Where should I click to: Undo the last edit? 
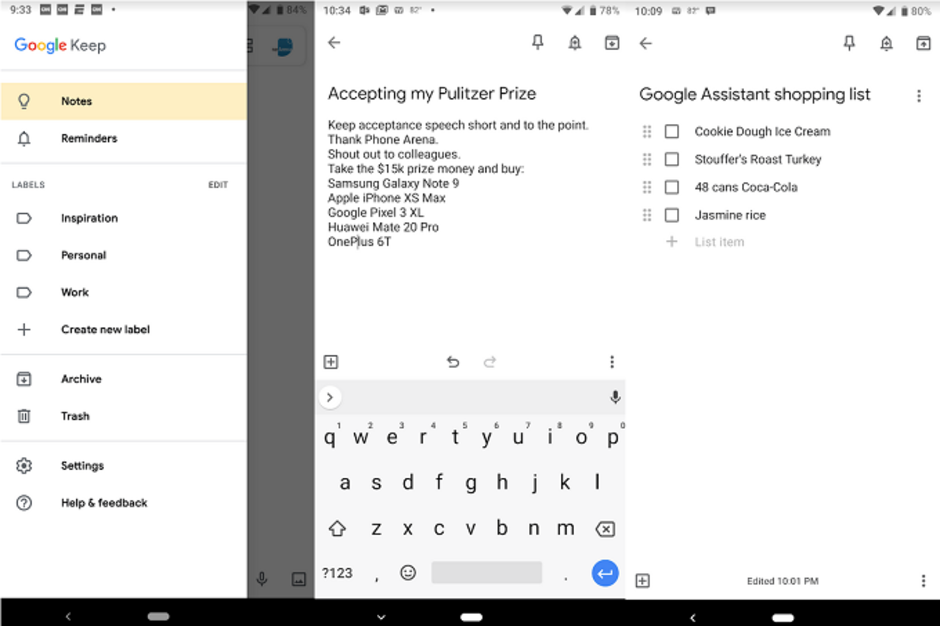[453, 362]
